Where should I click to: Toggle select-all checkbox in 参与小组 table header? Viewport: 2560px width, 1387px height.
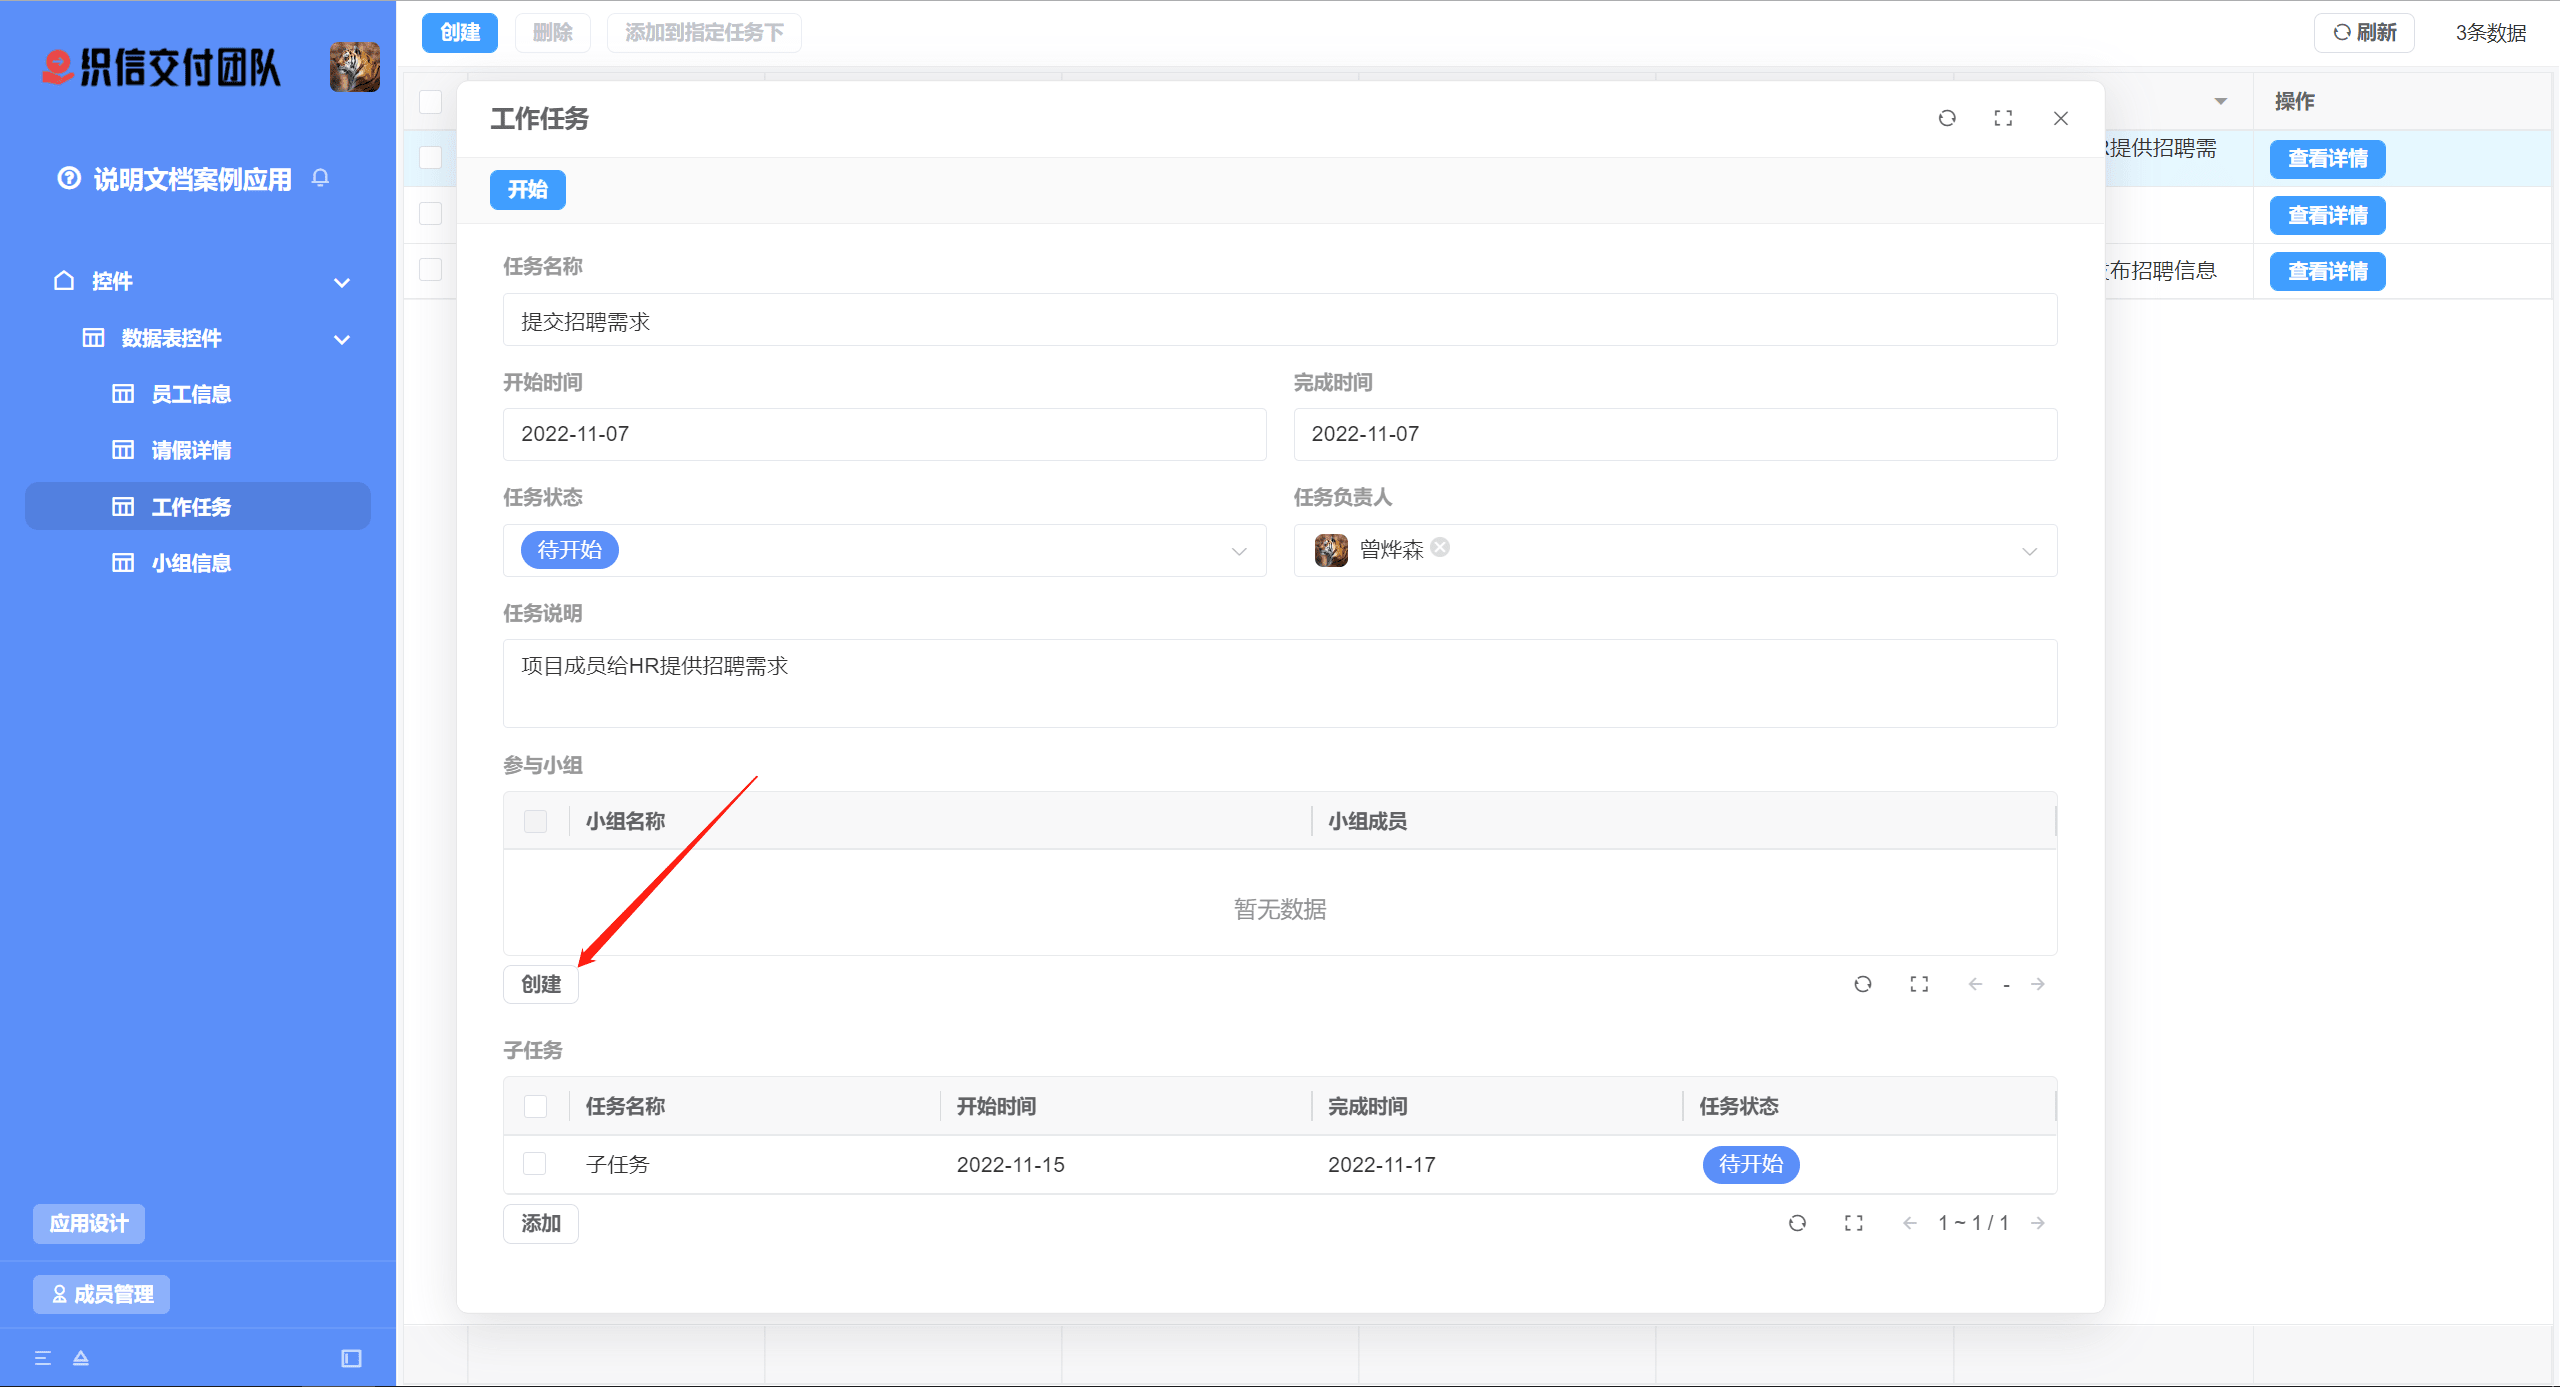(535, 821)
